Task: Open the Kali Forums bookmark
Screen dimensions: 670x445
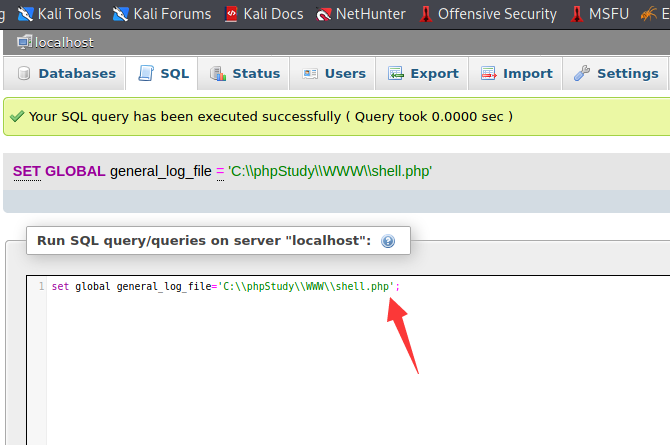Action: pyautogui.click(x=162, y=14)
